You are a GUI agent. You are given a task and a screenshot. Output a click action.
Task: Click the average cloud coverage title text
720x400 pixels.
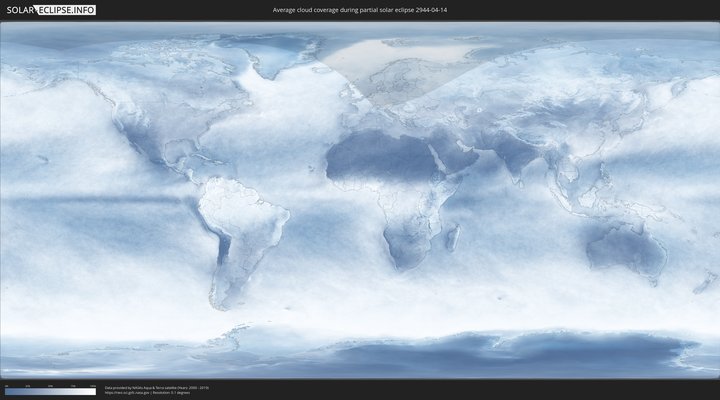tap(359, 10)
